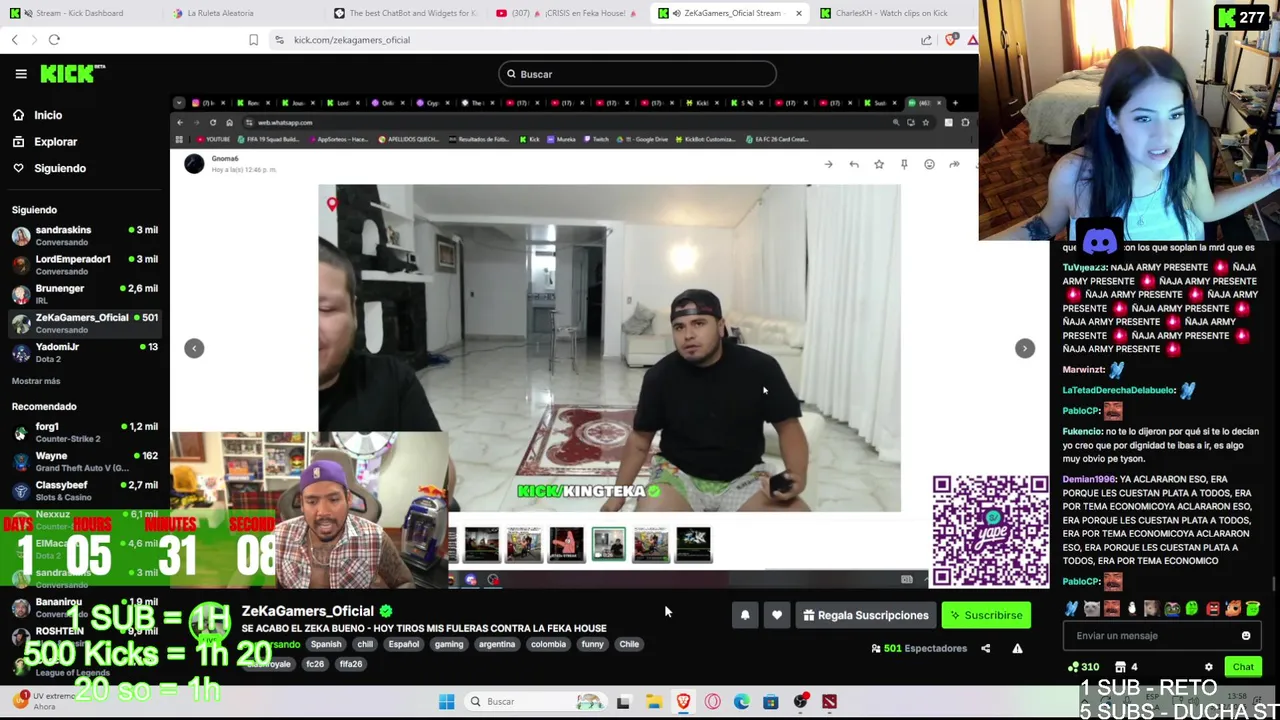Expand the following list with Mostrar más
Image resolution: width=1280 pixels, height=720 pixels.
tap(36, 381)
